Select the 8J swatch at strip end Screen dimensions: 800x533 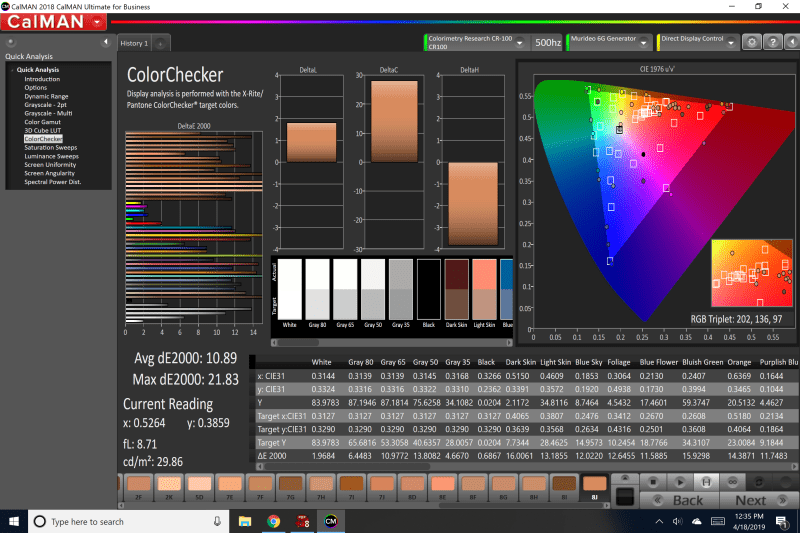point(594,488)
